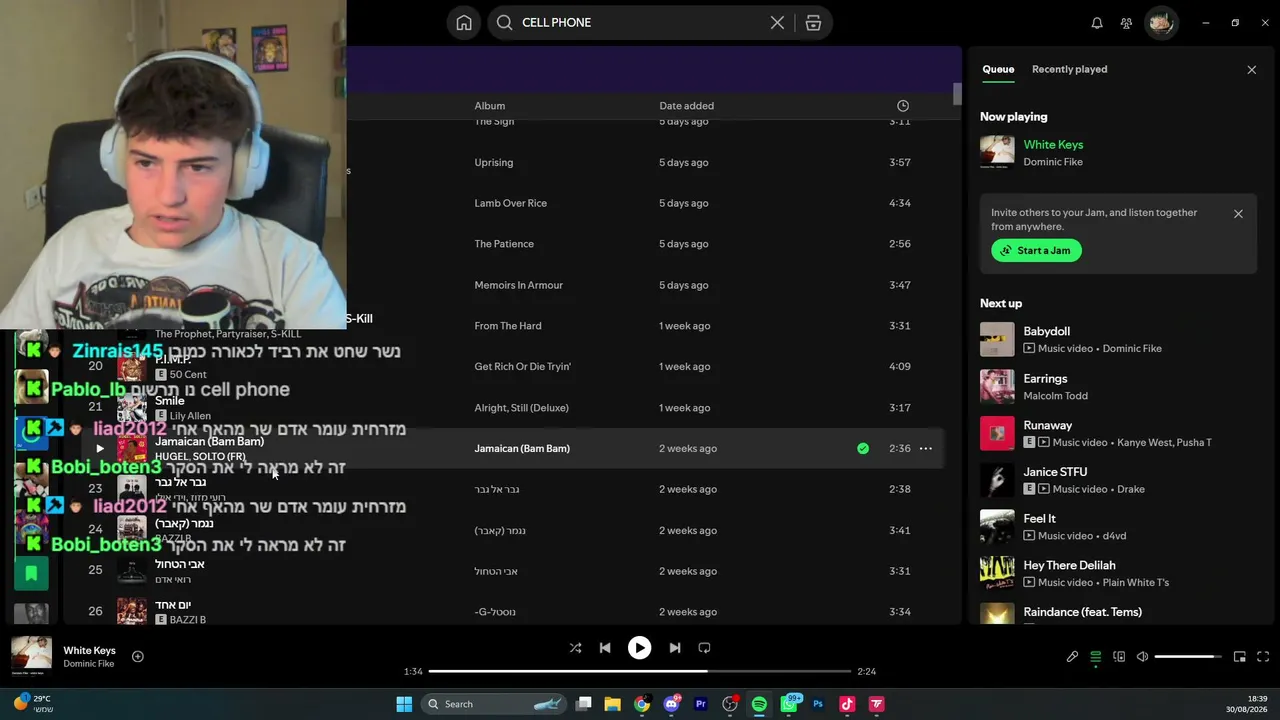
Task: Open Connect to a device icon
Action: 1119,657
